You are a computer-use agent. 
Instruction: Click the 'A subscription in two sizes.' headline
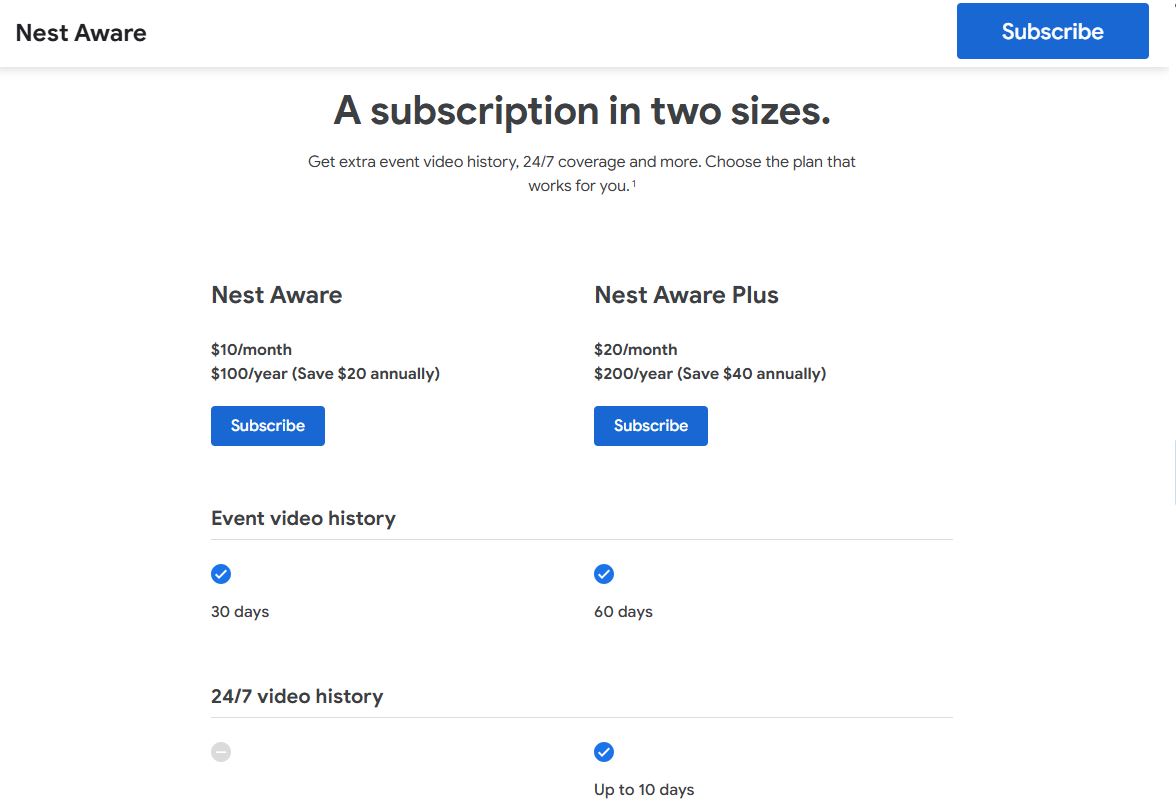point(582,111)
